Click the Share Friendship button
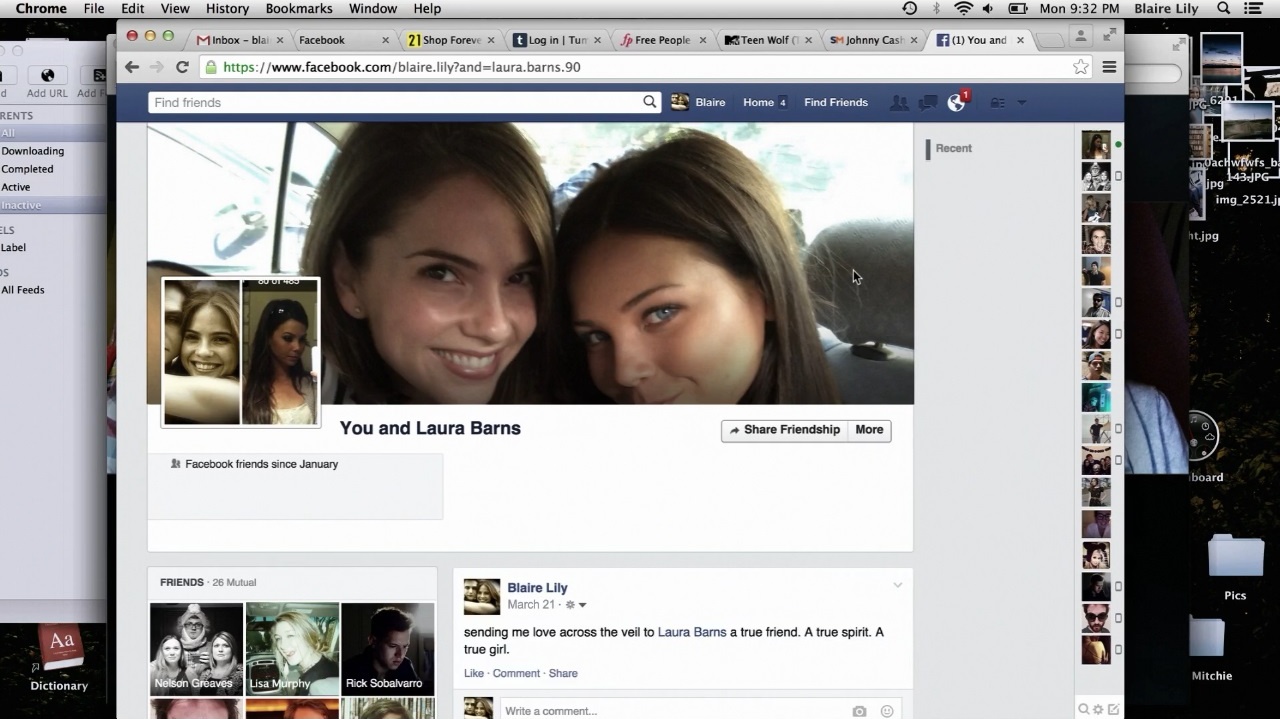Viewport: 1280px width, 719px height. click(784, 430)
